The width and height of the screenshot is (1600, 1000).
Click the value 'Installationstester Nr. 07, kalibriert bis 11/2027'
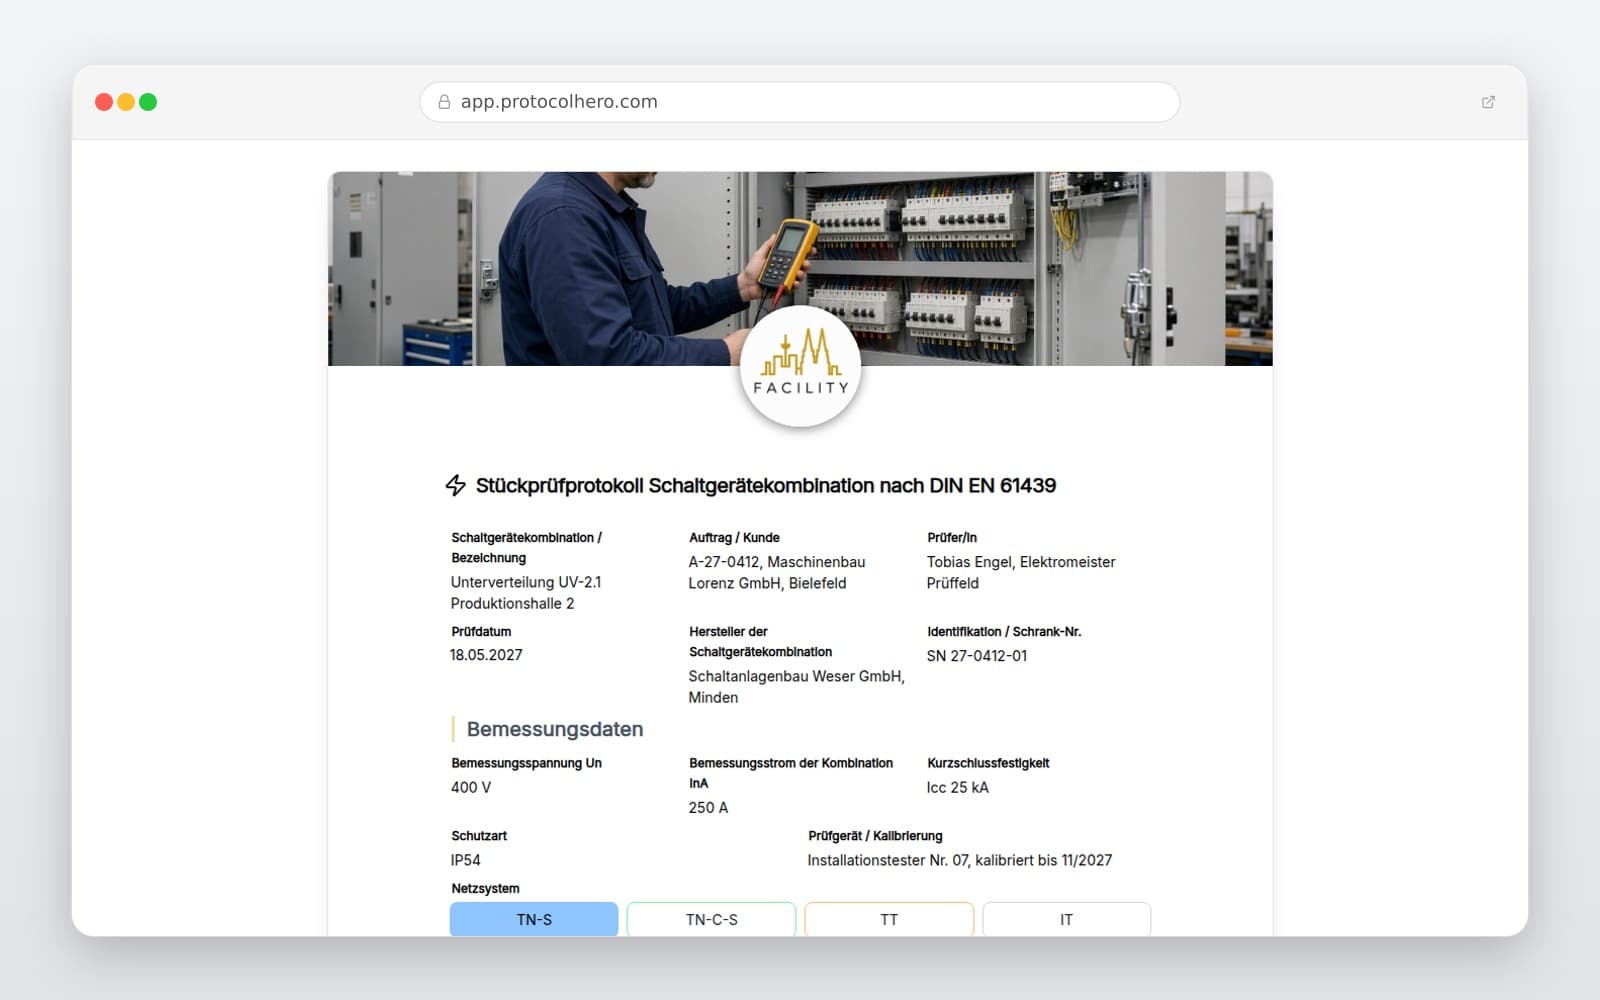click(960, 860)
